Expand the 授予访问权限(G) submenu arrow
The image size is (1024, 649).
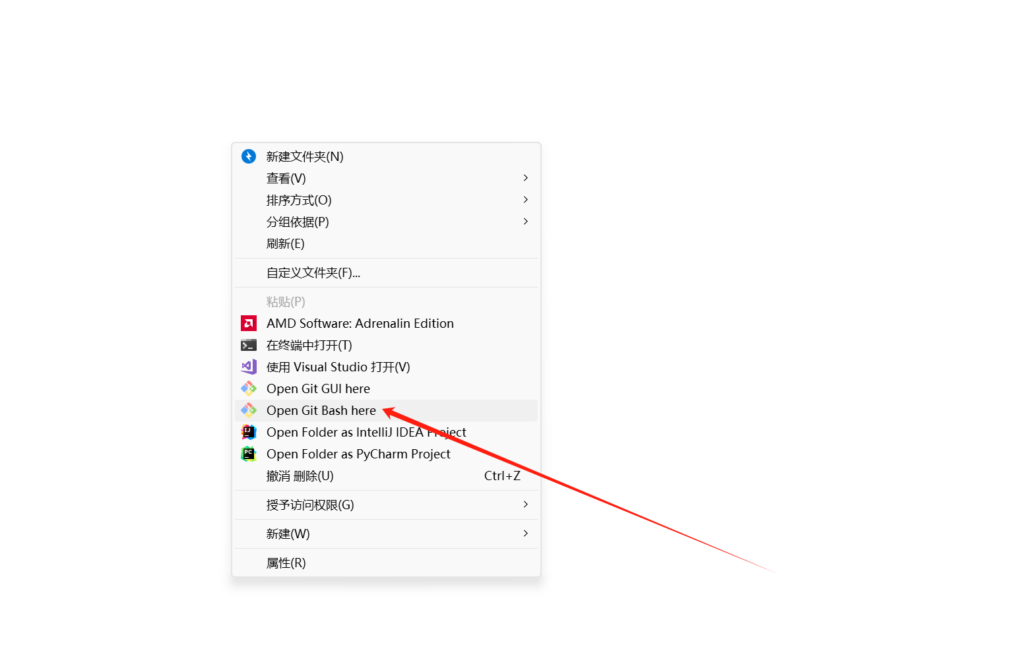coord(525,504)
